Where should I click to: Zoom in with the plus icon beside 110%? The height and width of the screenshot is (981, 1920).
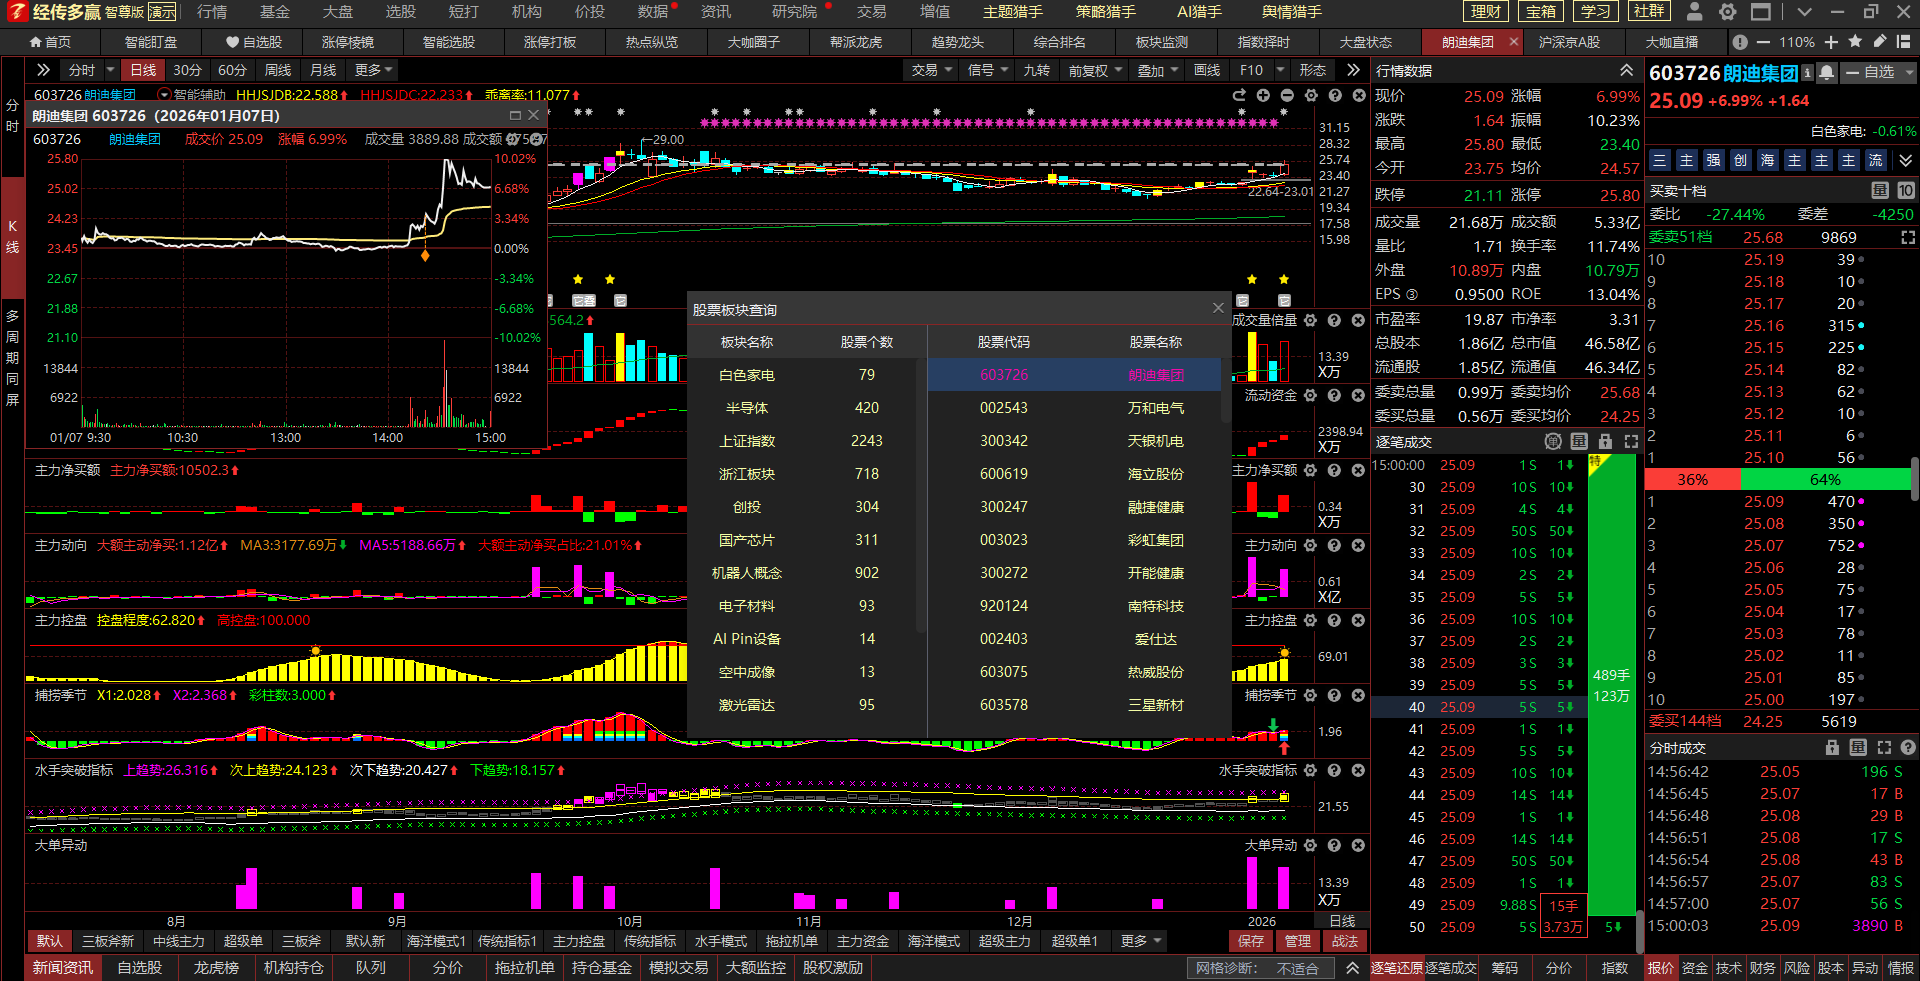point(1831,42)
